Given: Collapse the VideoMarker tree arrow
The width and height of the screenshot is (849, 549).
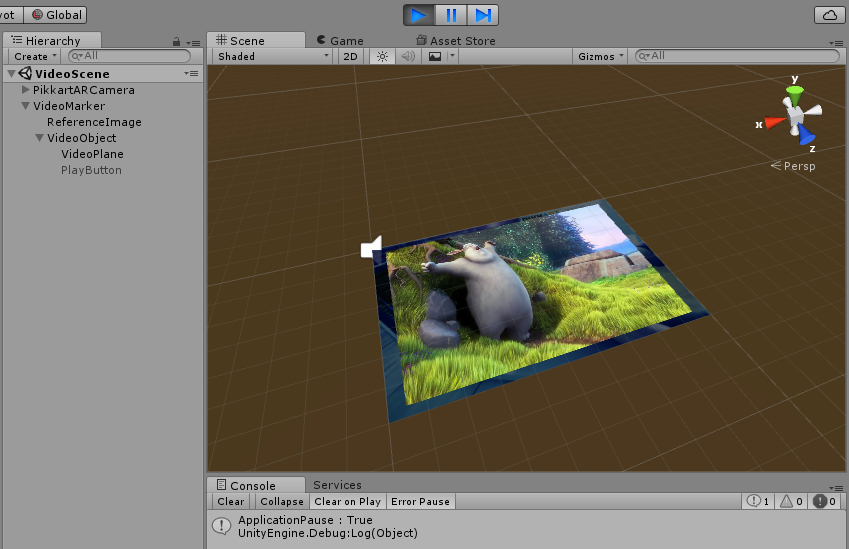Looking at the screenshot, I should coord(25,106).
